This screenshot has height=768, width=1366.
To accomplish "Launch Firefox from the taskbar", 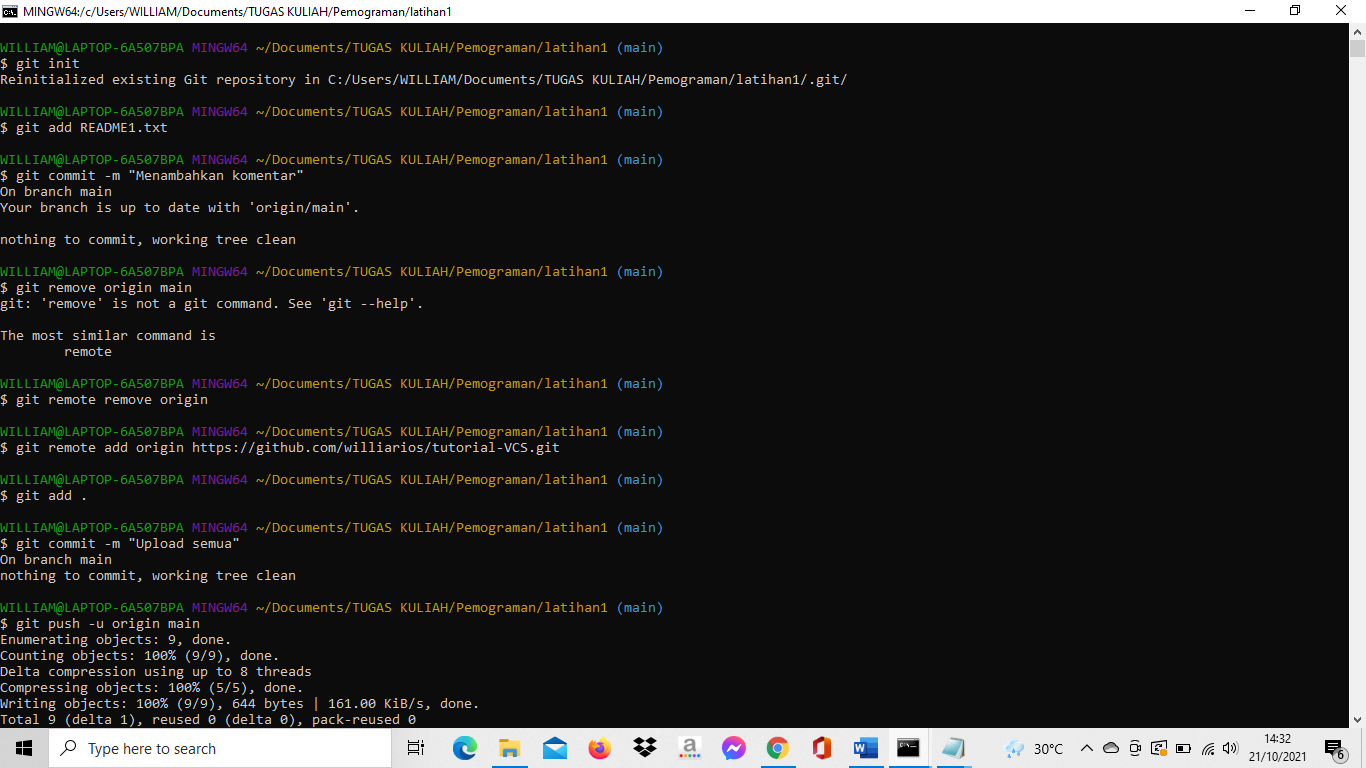I will (600, 748).
